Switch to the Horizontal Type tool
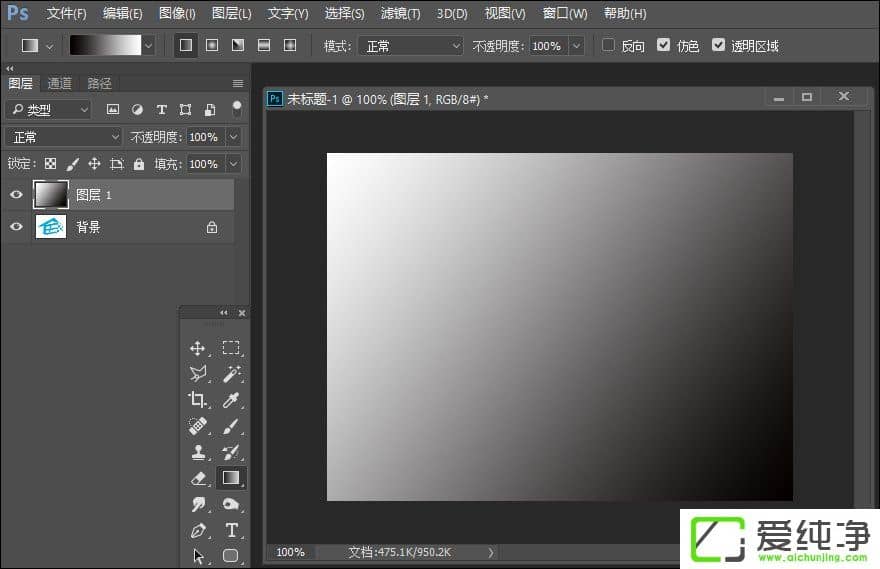This screenshot has width=880, height=569. (231, 530)
